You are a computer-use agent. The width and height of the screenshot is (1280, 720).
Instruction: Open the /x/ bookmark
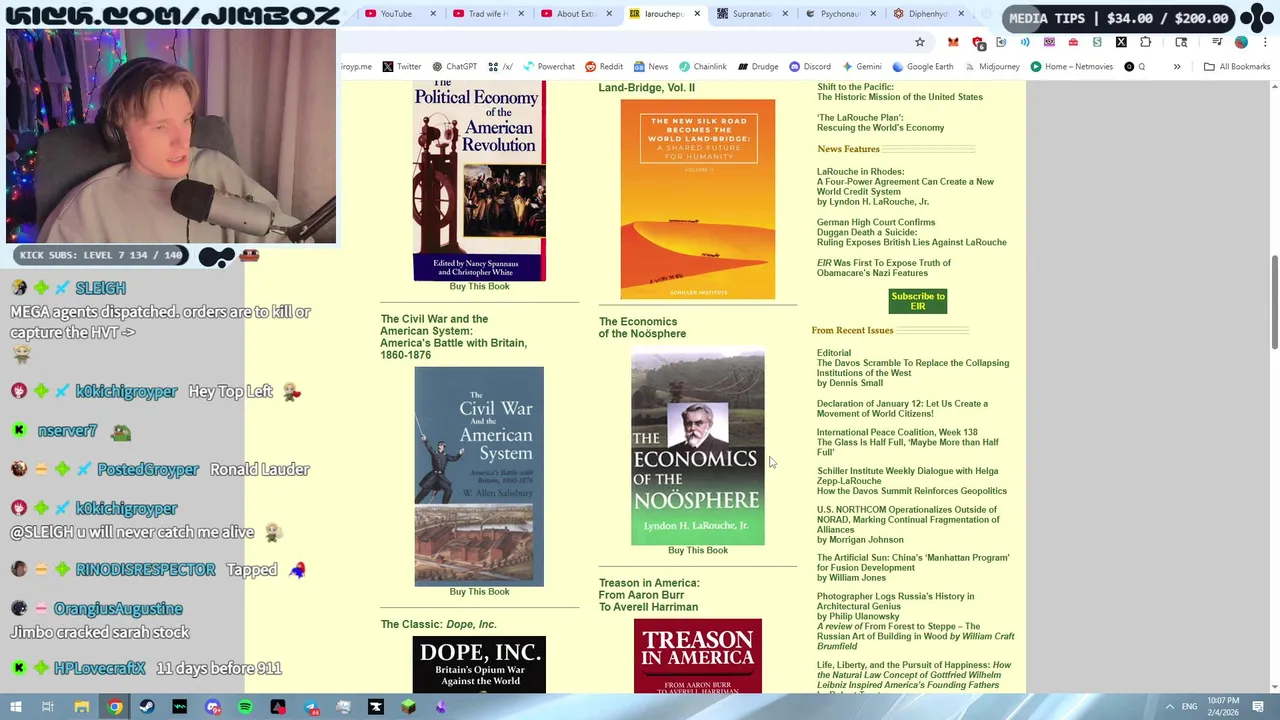(501, 67)
